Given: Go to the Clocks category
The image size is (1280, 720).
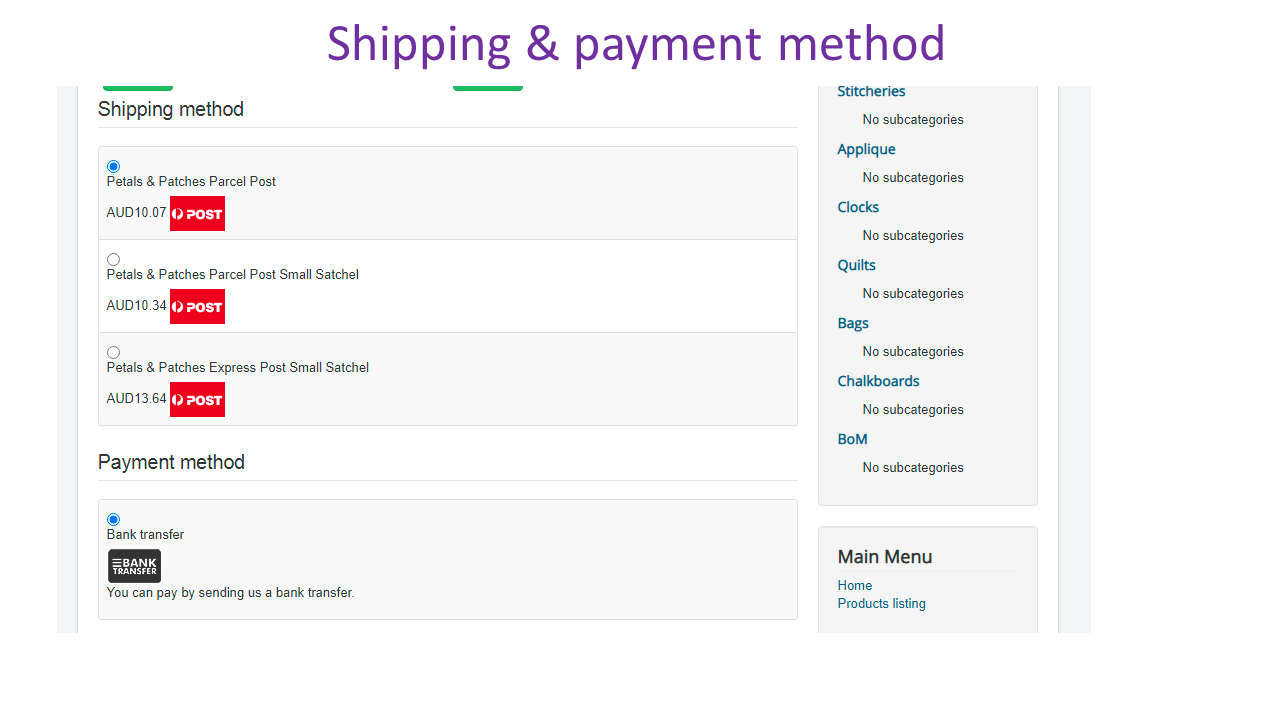Looking at the screenshot, I should click(x=858, y=207).
